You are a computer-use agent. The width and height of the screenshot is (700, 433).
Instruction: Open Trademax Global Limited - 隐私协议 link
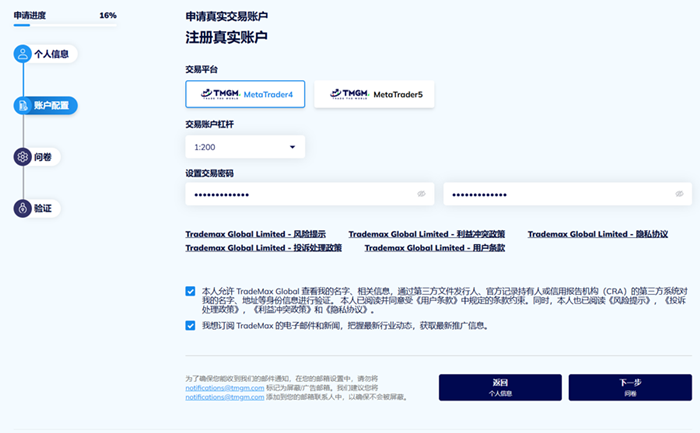tap(598, 234)
